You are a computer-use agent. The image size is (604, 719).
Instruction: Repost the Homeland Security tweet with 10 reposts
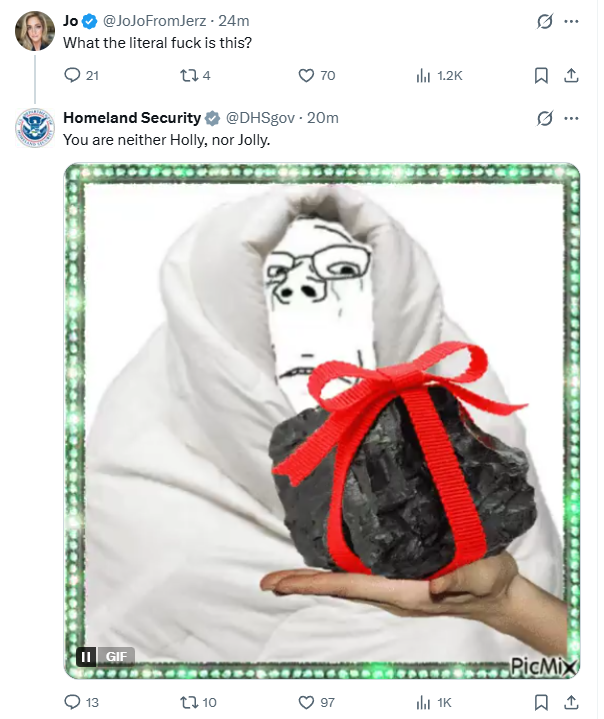click(188, 702)
